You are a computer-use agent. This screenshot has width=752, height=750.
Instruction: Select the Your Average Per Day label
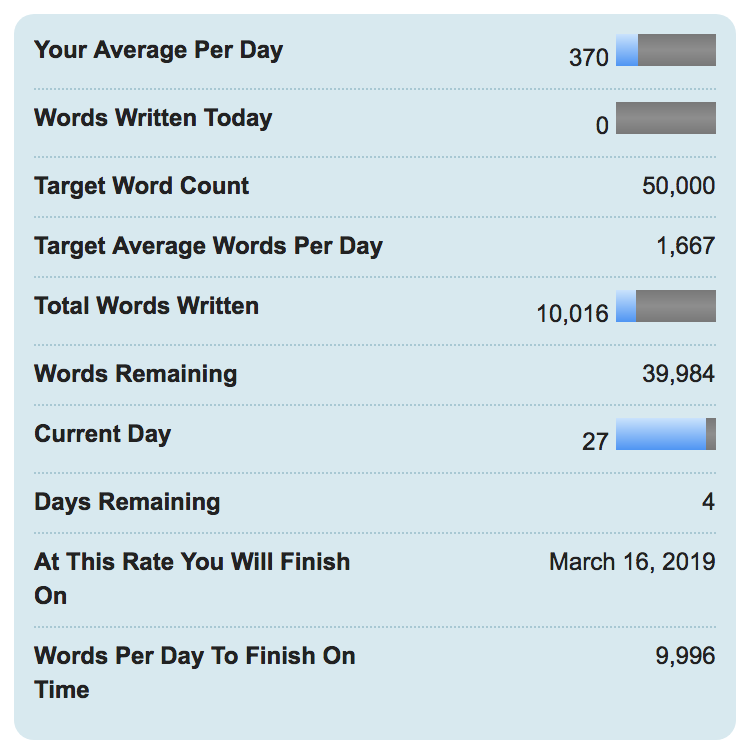tap(159, 51)
